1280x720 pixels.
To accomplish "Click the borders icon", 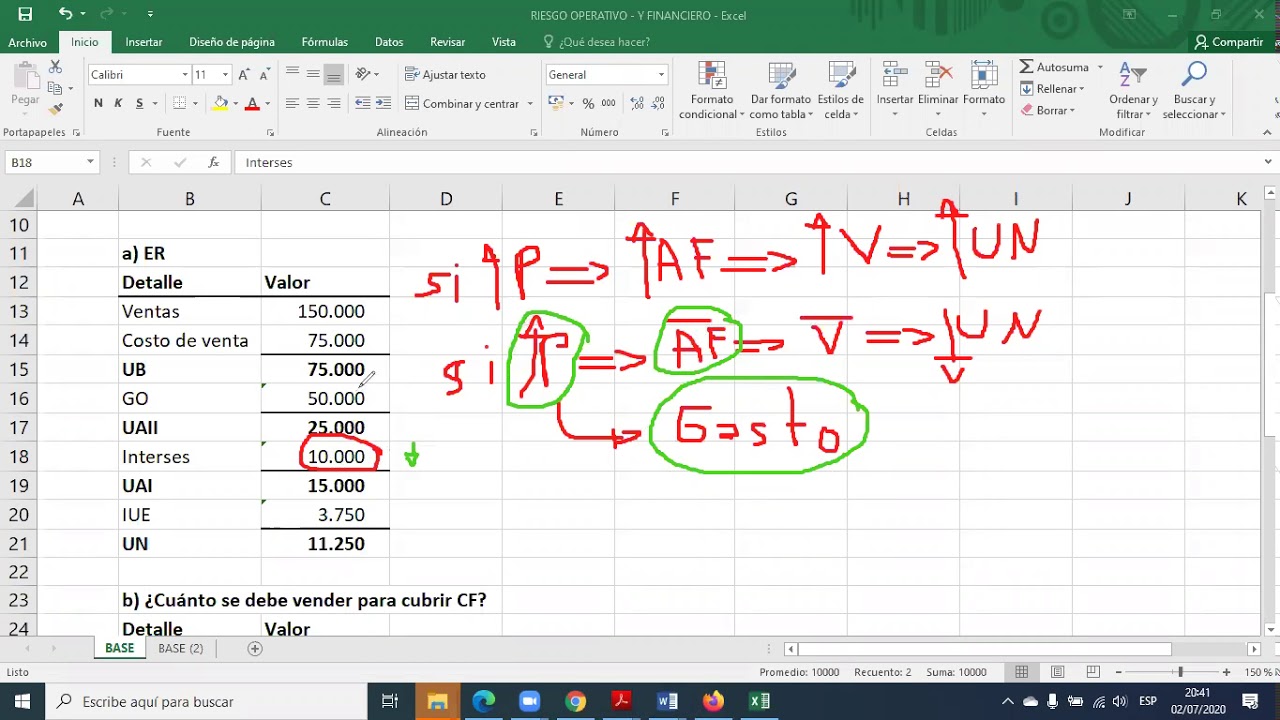I will click(x=180, y=103).
